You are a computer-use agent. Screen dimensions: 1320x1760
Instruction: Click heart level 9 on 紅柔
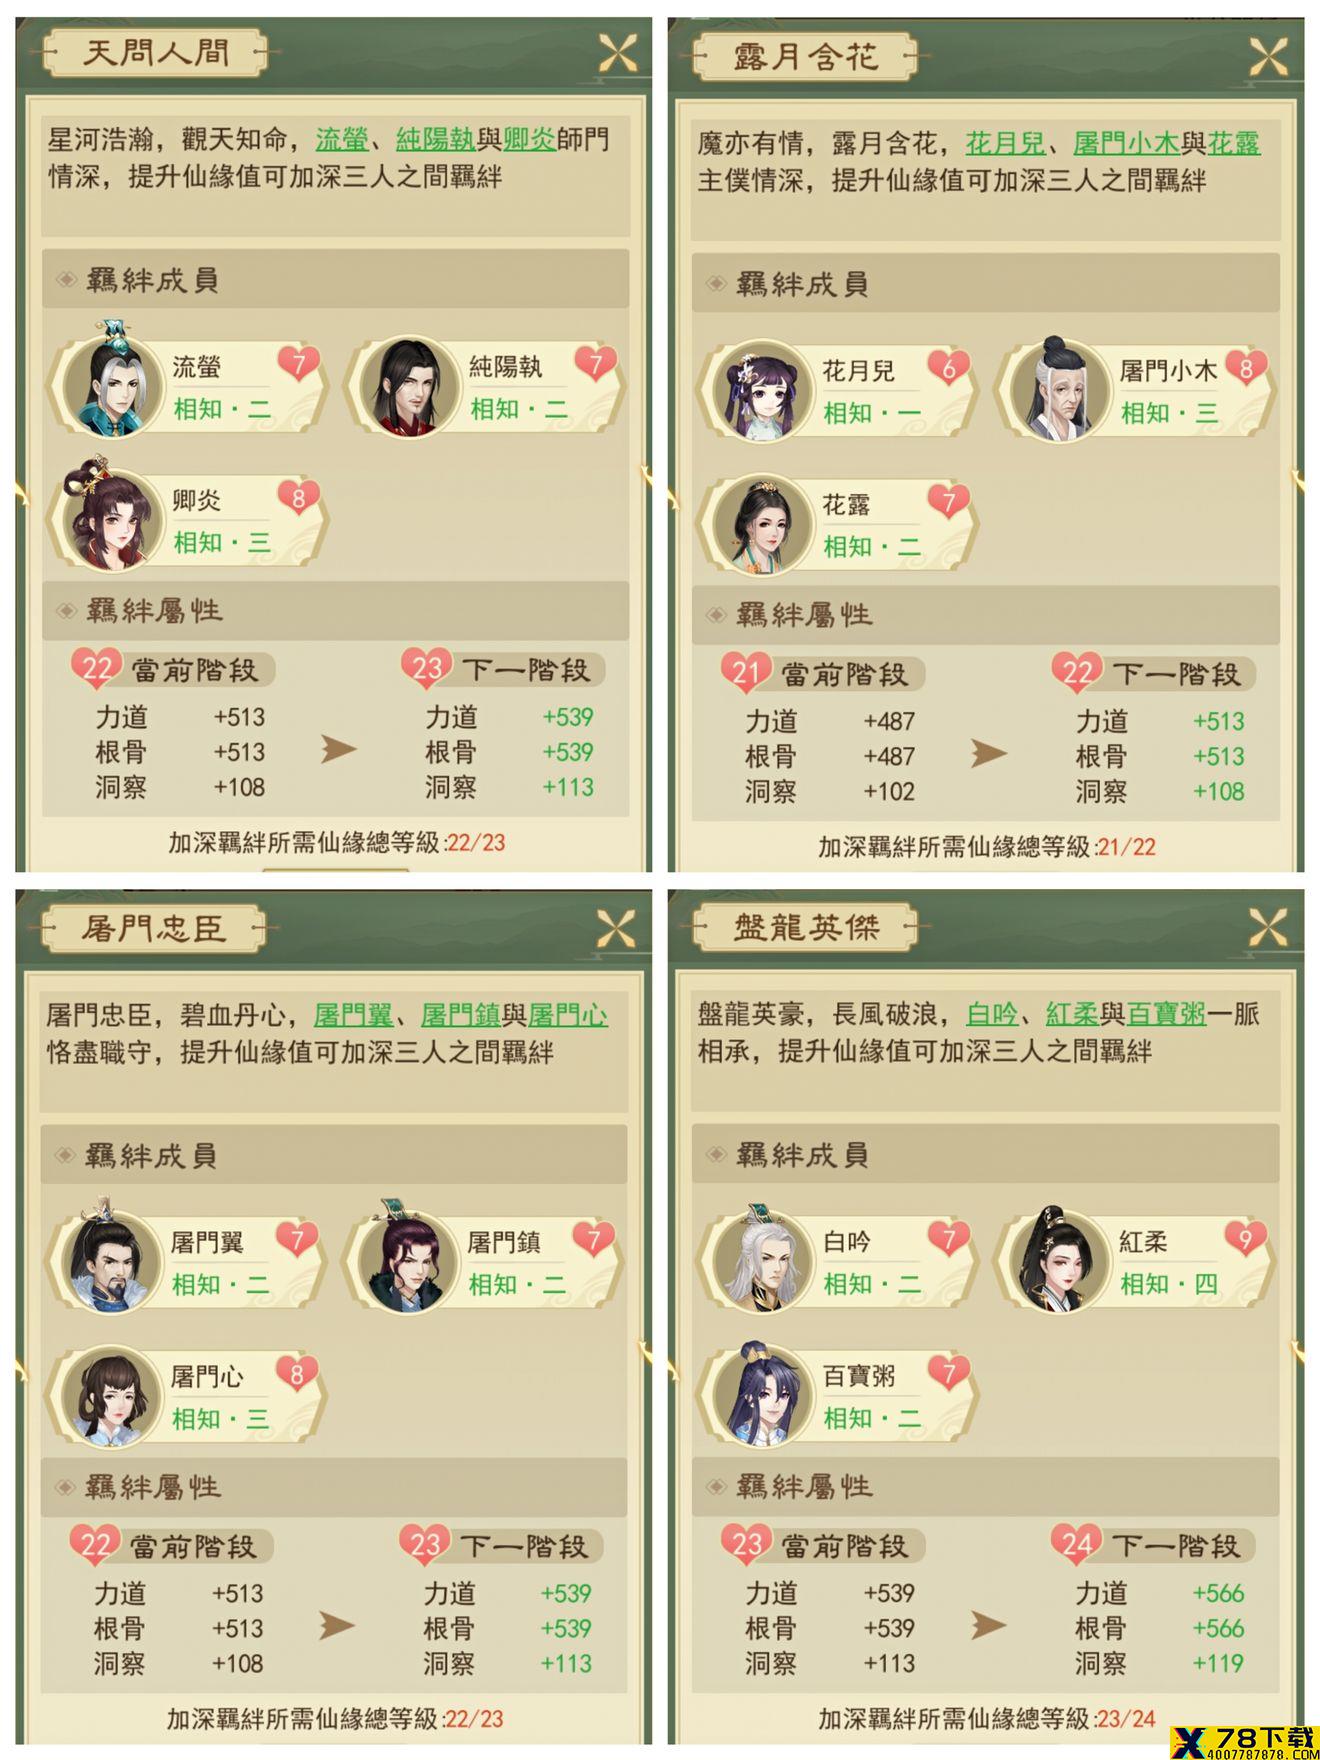pyautogui.click(x=1246, y=1240)
